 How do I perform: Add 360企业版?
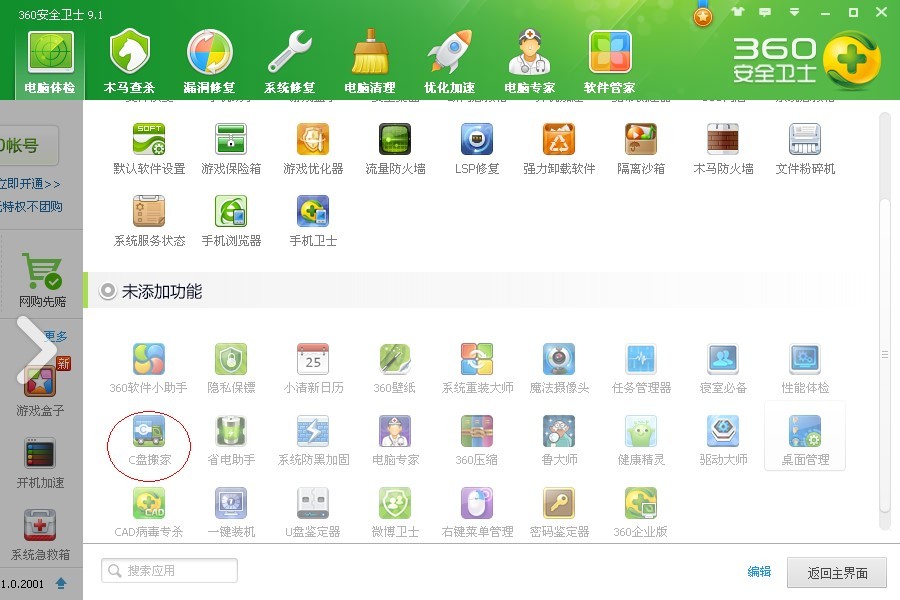[641, 512]
